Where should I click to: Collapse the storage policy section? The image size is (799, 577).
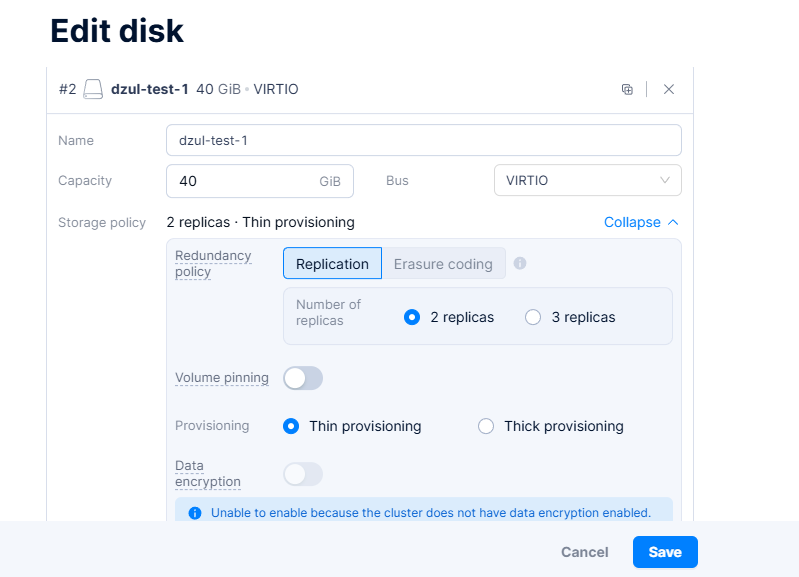641,222
